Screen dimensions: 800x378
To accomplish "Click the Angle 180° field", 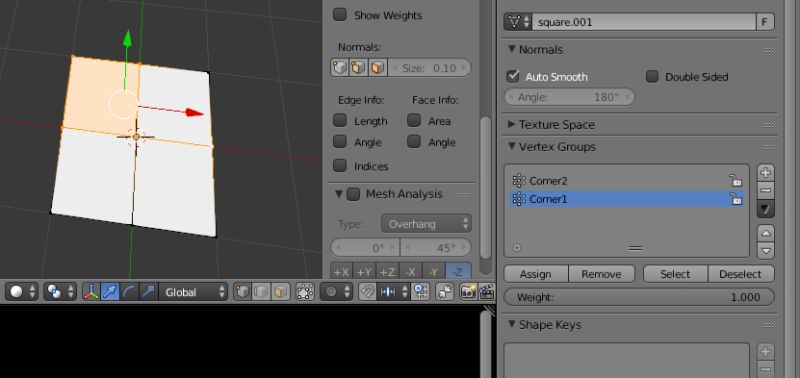I will pos(569,97).
